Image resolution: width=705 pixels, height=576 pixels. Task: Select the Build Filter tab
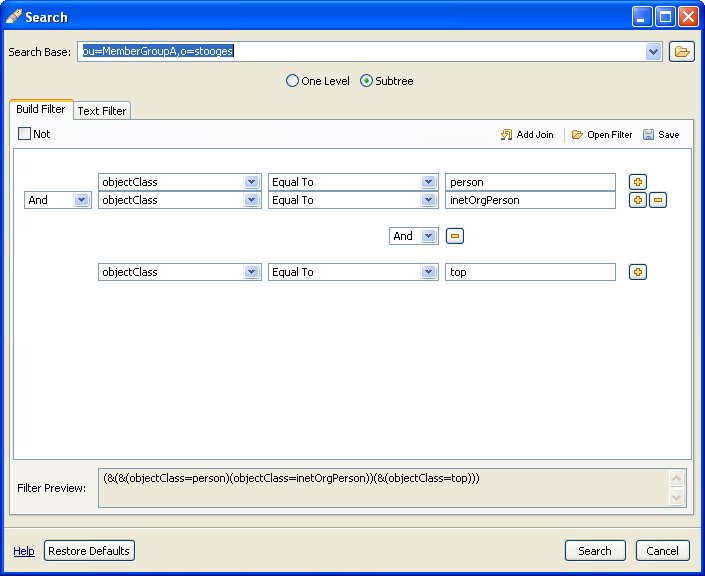[41, 110]
